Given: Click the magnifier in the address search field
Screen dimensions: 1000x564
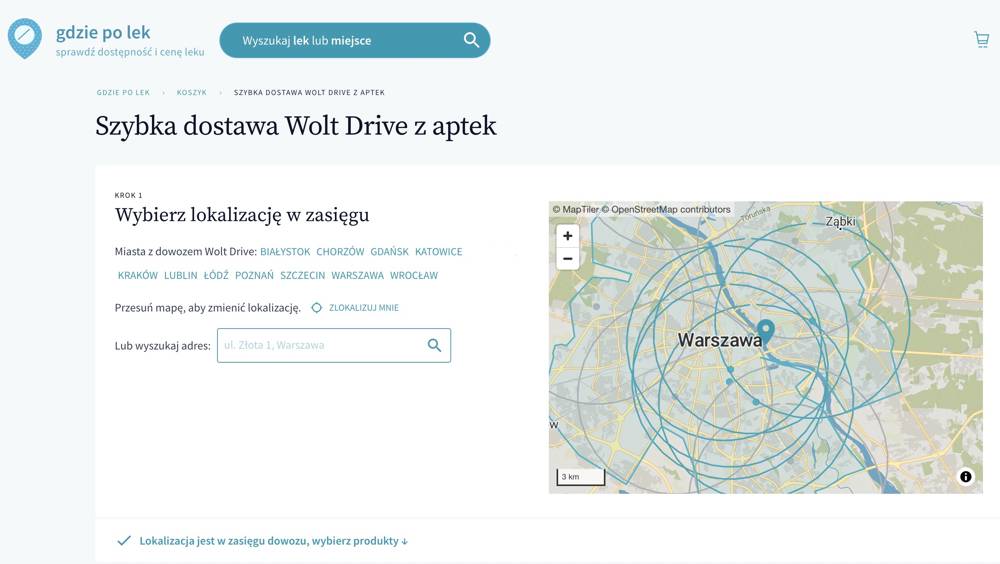Looking at the screenshot, I should 434,345.
